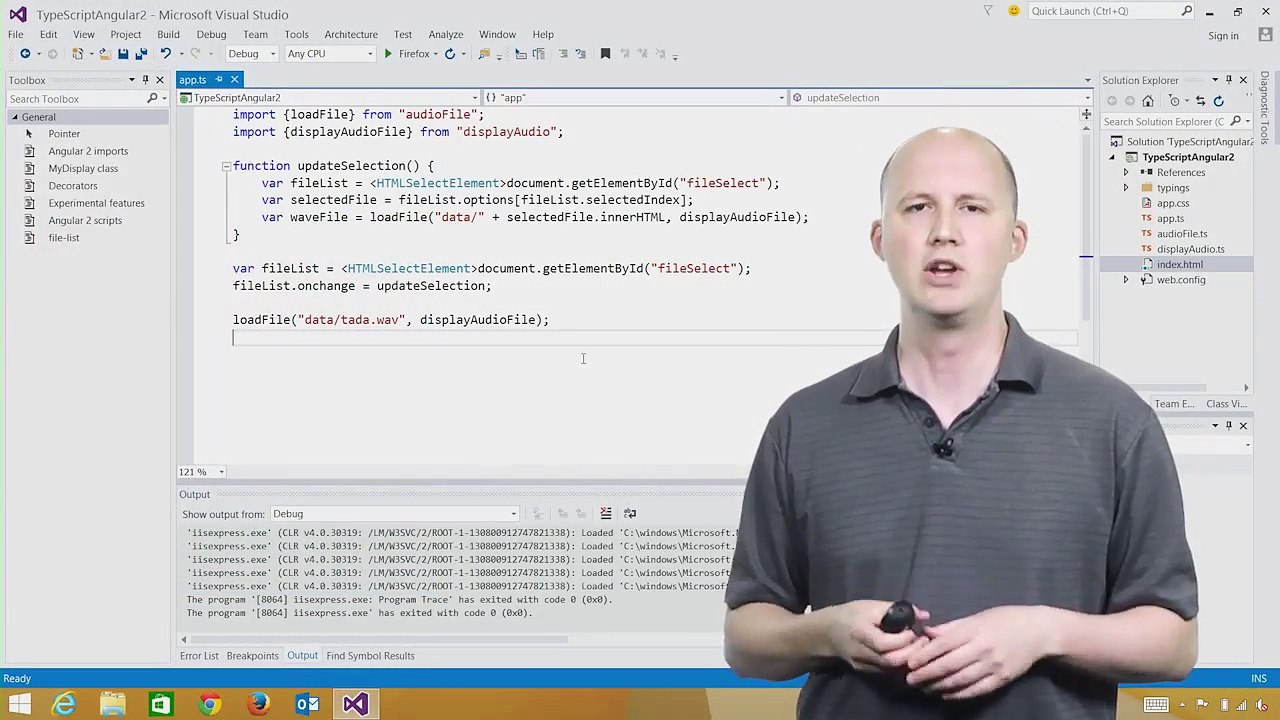Viewport: 1280px width, 720px height.
Task: Click the Solution Explorer Home icon
Action: (1148, 101)
